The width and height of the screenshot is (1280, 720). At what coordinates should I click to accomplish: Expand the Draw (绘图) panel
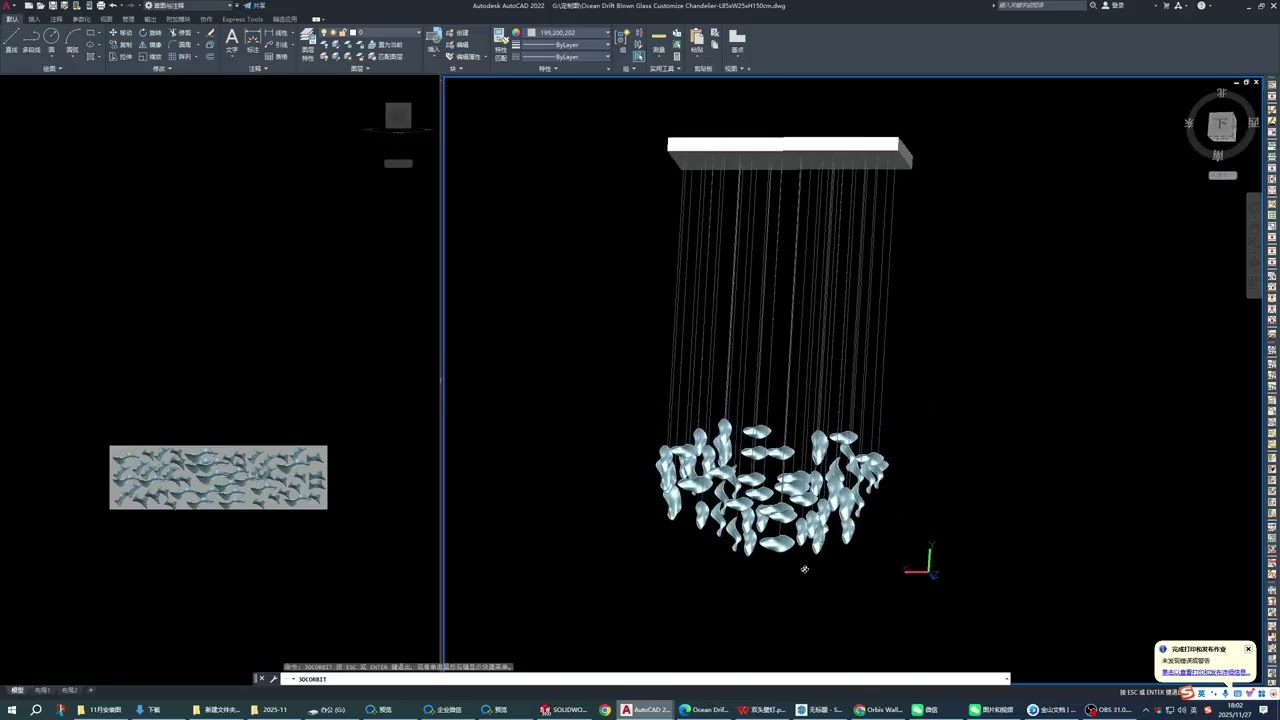pyautogui.click(x=52, y=69)
